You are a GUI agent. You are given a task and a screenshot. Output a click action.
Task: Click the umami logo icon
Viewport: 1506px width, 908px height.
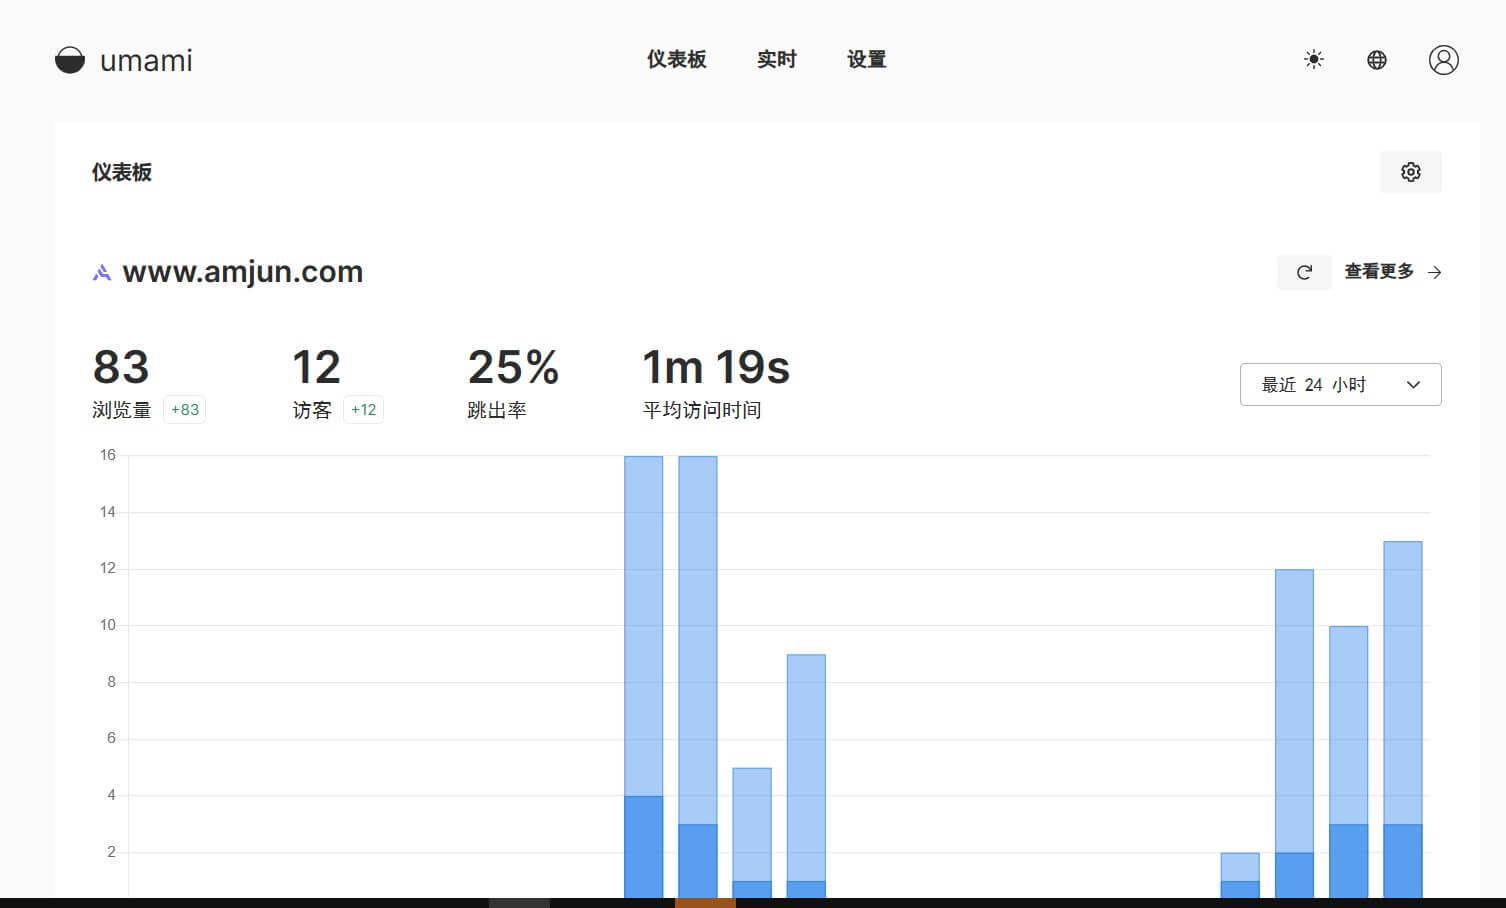coord(69,60)
